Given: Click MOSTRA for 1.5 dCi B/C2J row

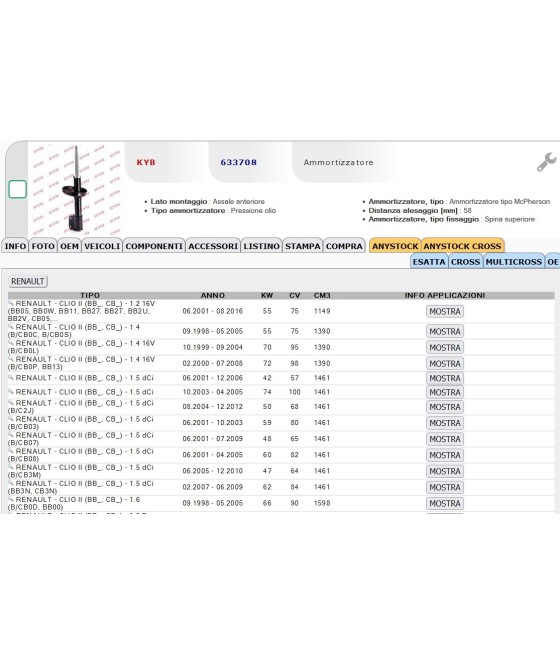Looking at the screenshot, I should coord(445,407).
